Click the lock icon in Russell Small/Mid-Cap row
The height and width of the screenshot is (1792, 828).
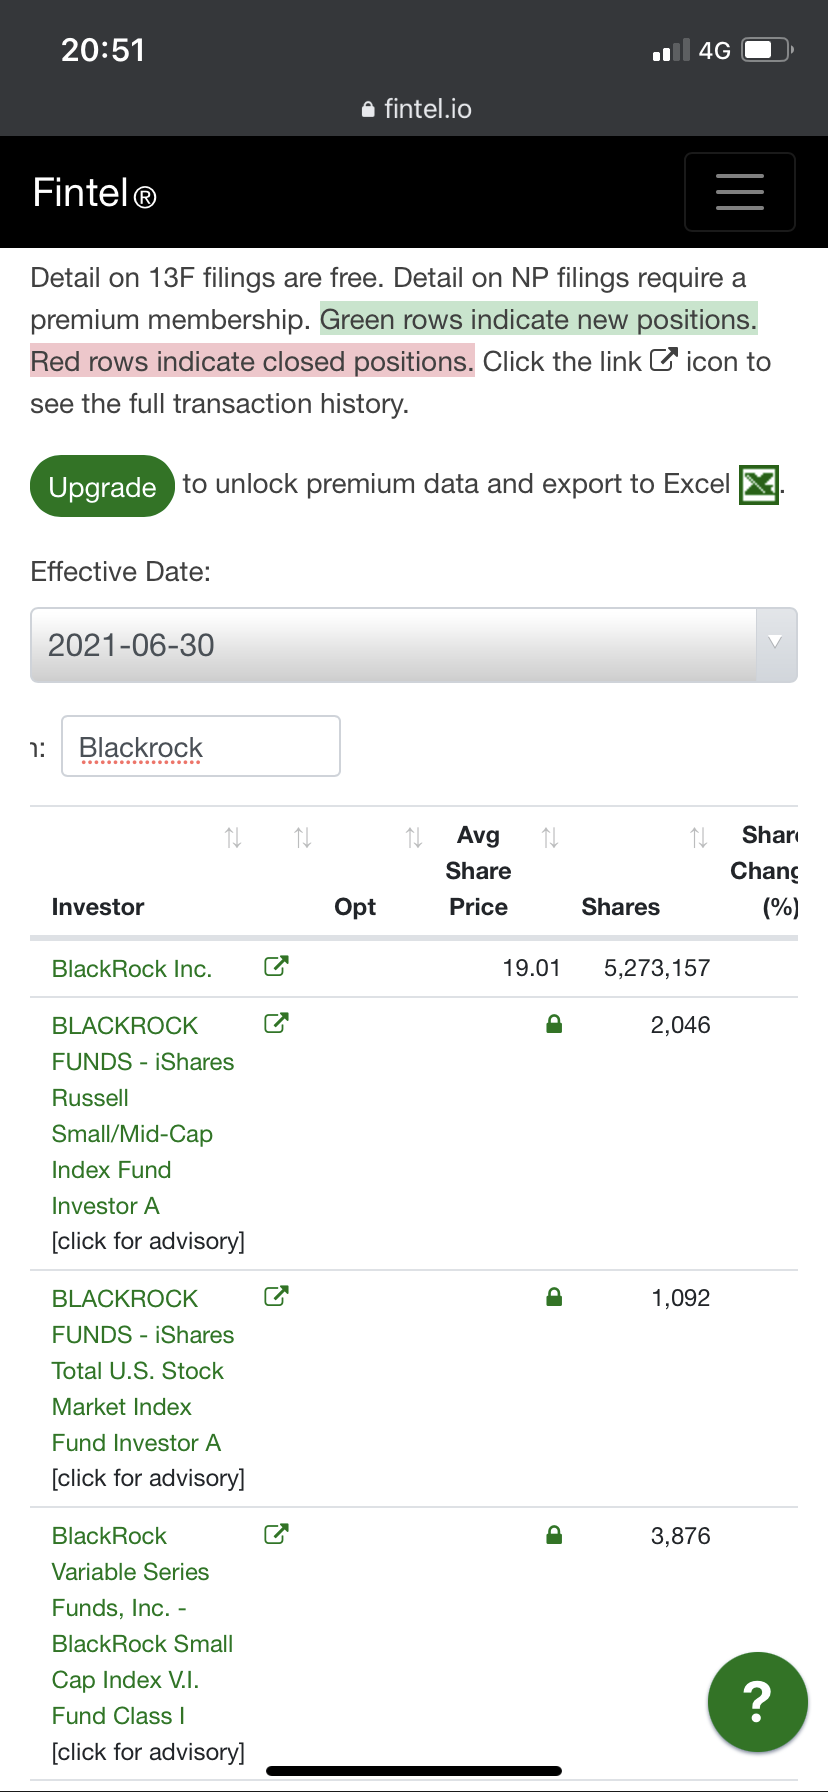554,1024
